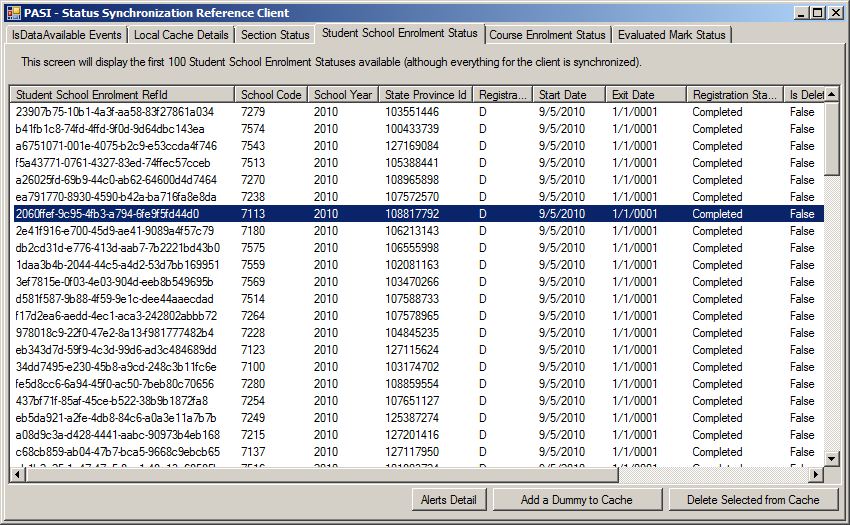
Task: Click the vertical scrollbar down arrow
Action: coord(831,458)
